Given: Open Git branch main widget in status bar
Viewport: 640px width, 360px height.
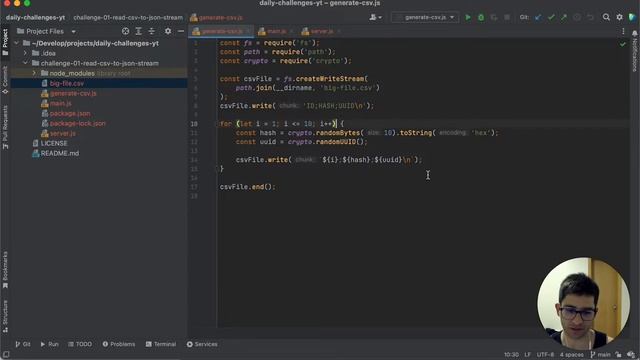Looking at the screenshot, I should (600, 354).
